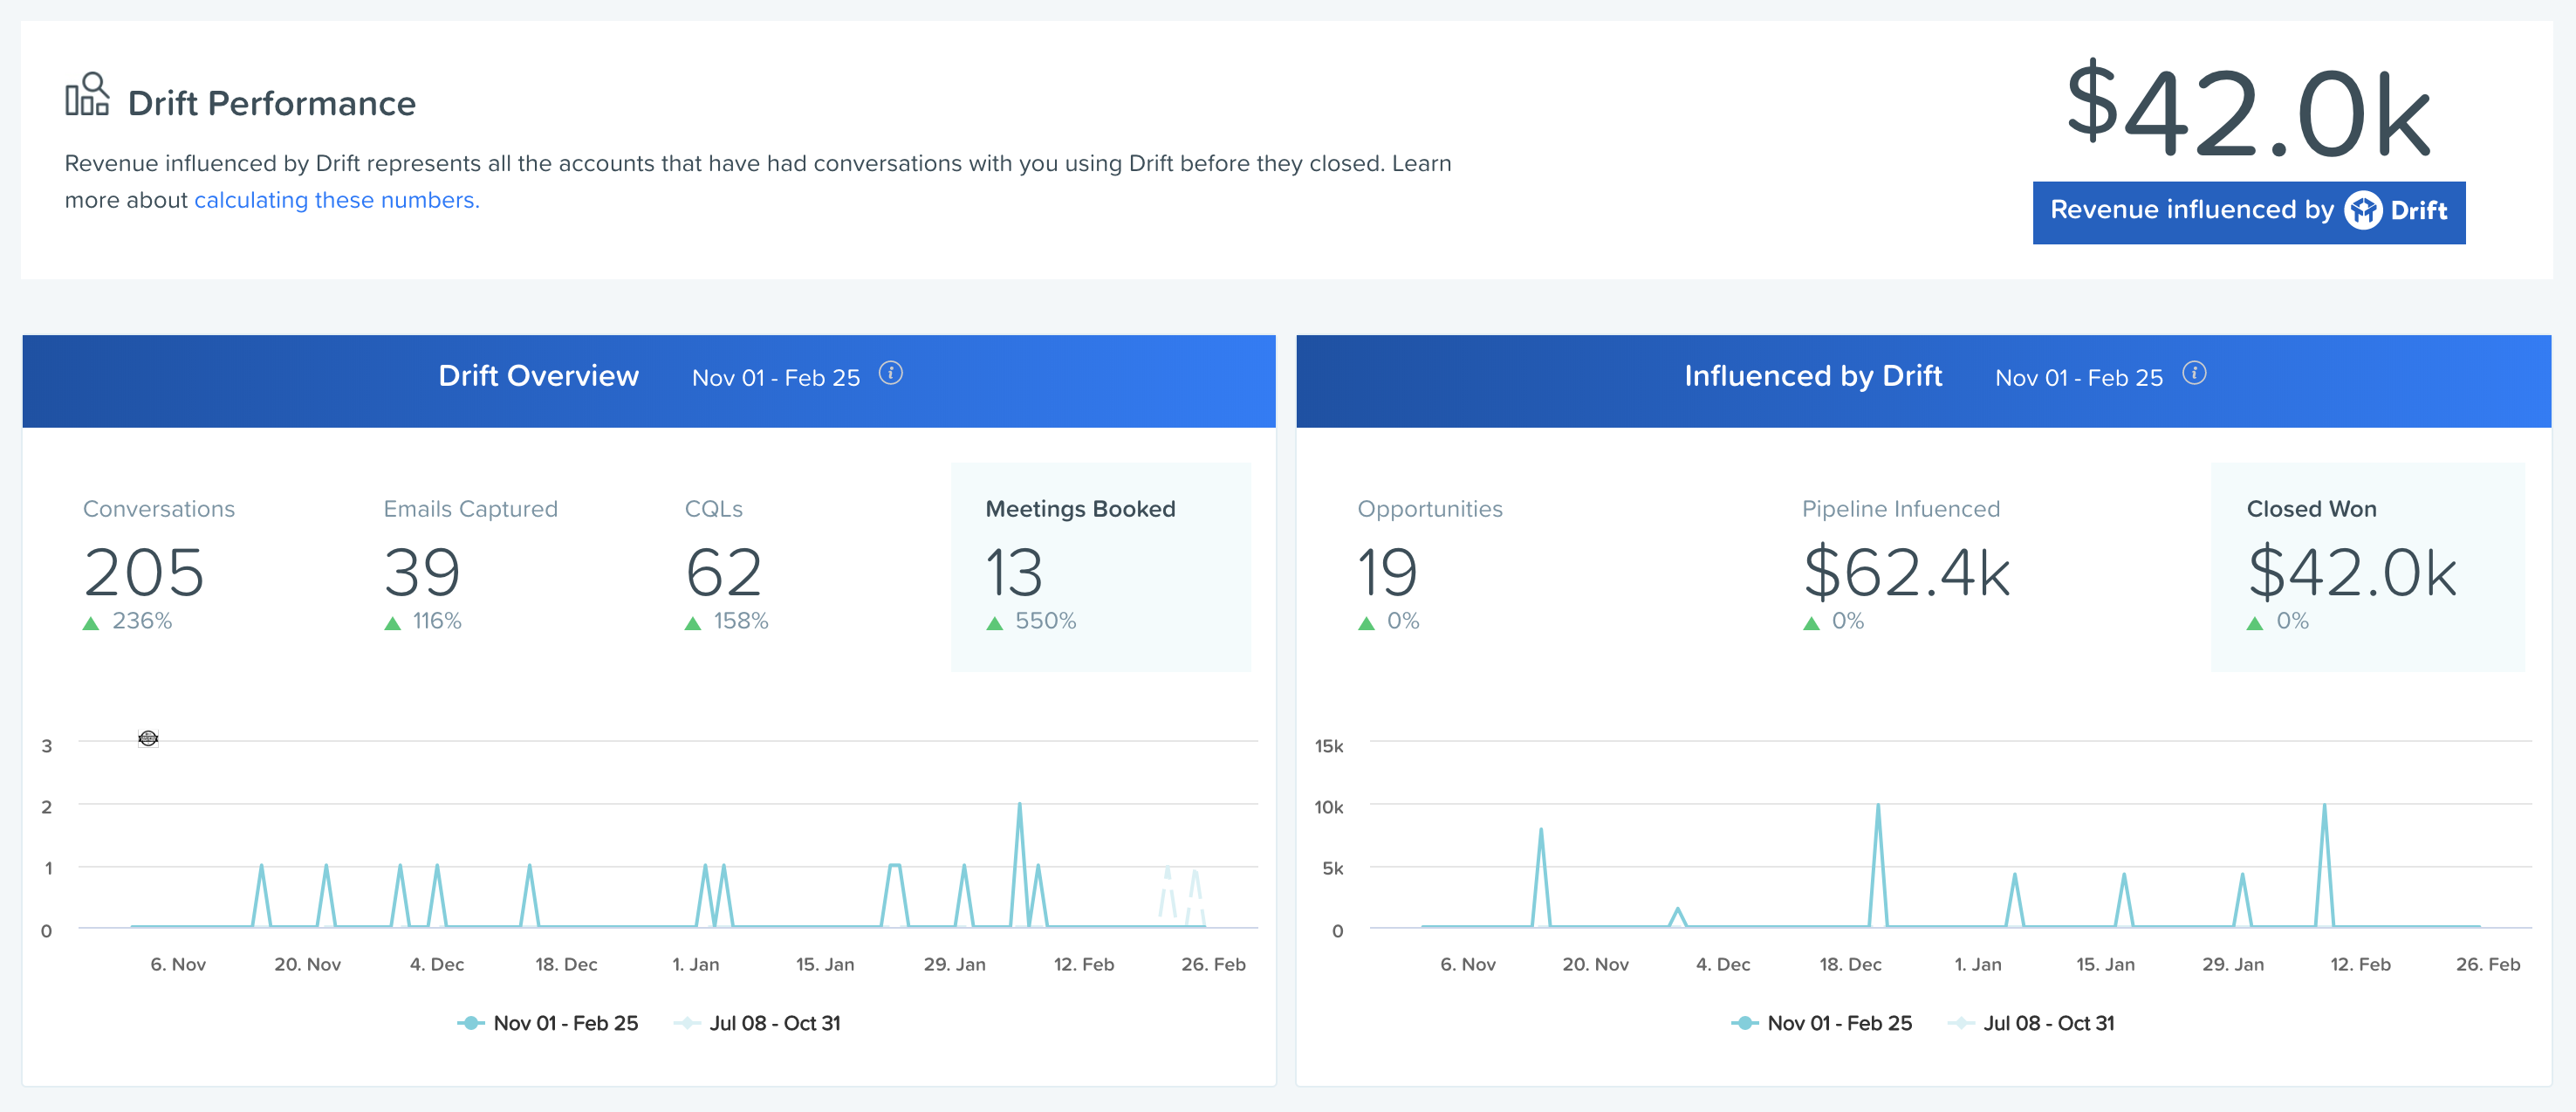Click the Opportunities 0% up arrow

(x=1366, y=623)
